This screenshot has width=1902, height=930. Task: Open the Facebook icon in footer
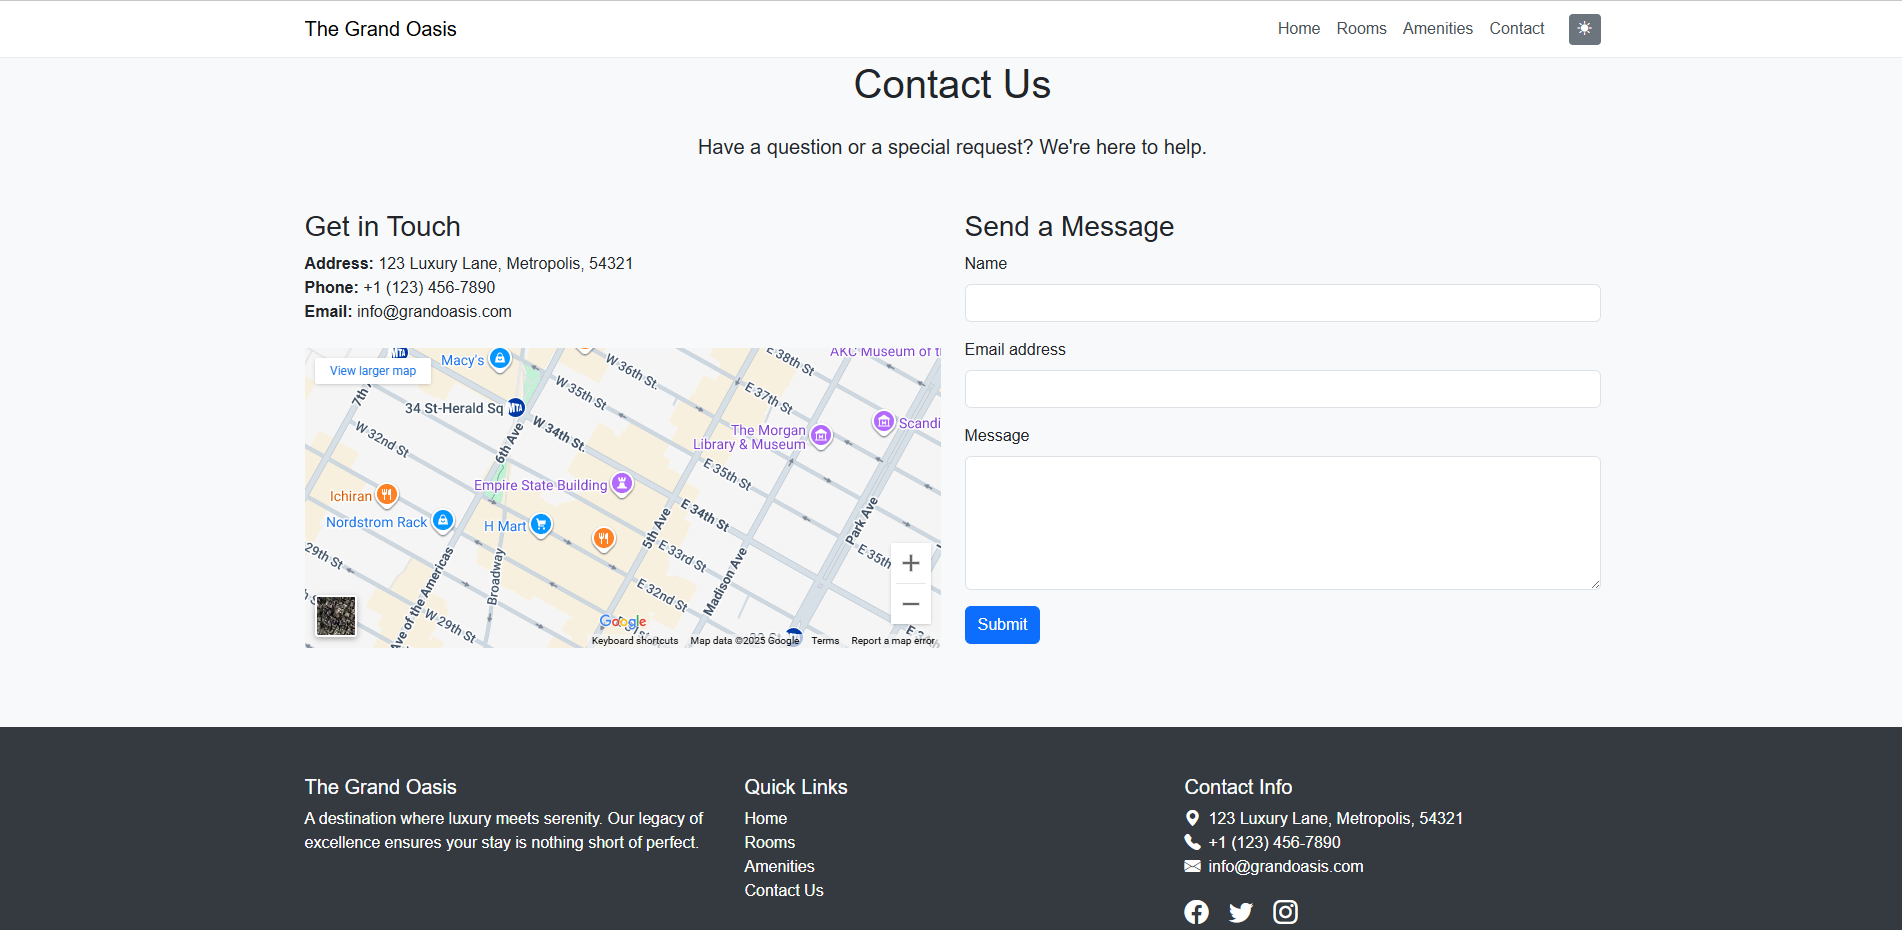click(x=1196, y=912)
